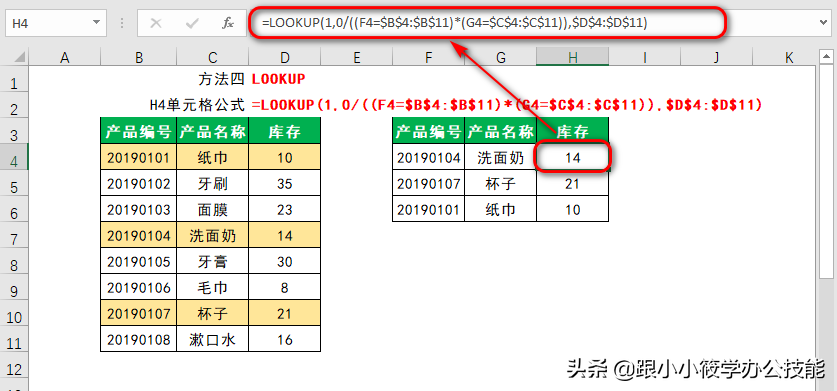This screenshot has height=391, width=837.
Task: Click cell with 20190102
Action: point(139,183)
